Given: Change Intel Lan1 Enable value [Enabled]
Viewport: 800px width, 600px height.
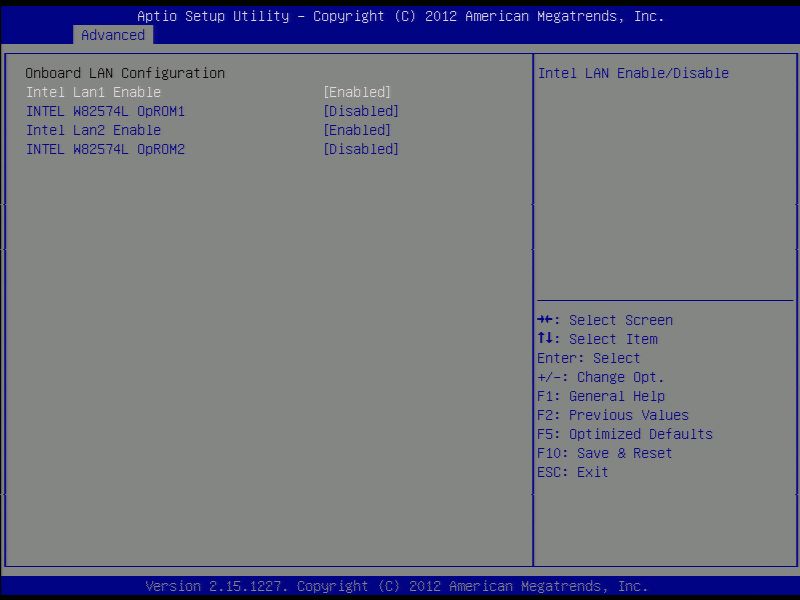Looking at the screenshot, I should [x=357, y=92].
